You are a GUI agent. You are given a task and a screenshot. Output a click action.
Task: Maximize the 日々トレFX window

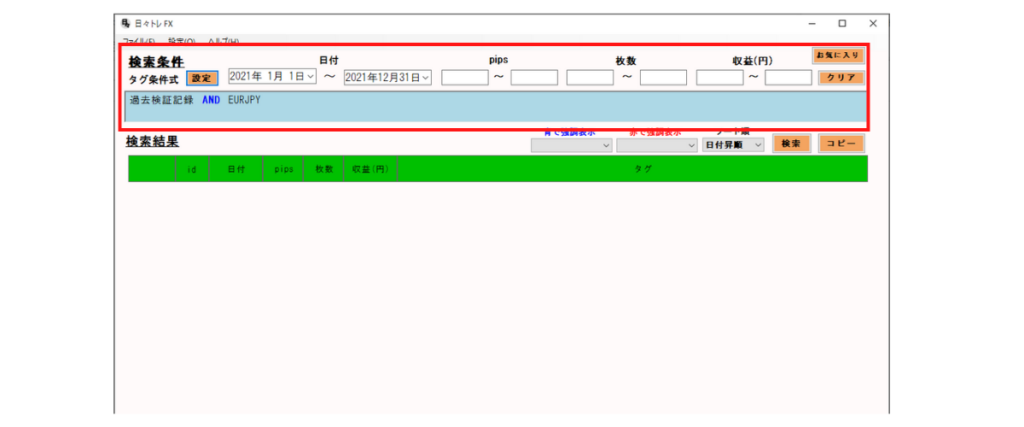pos(842,24)
